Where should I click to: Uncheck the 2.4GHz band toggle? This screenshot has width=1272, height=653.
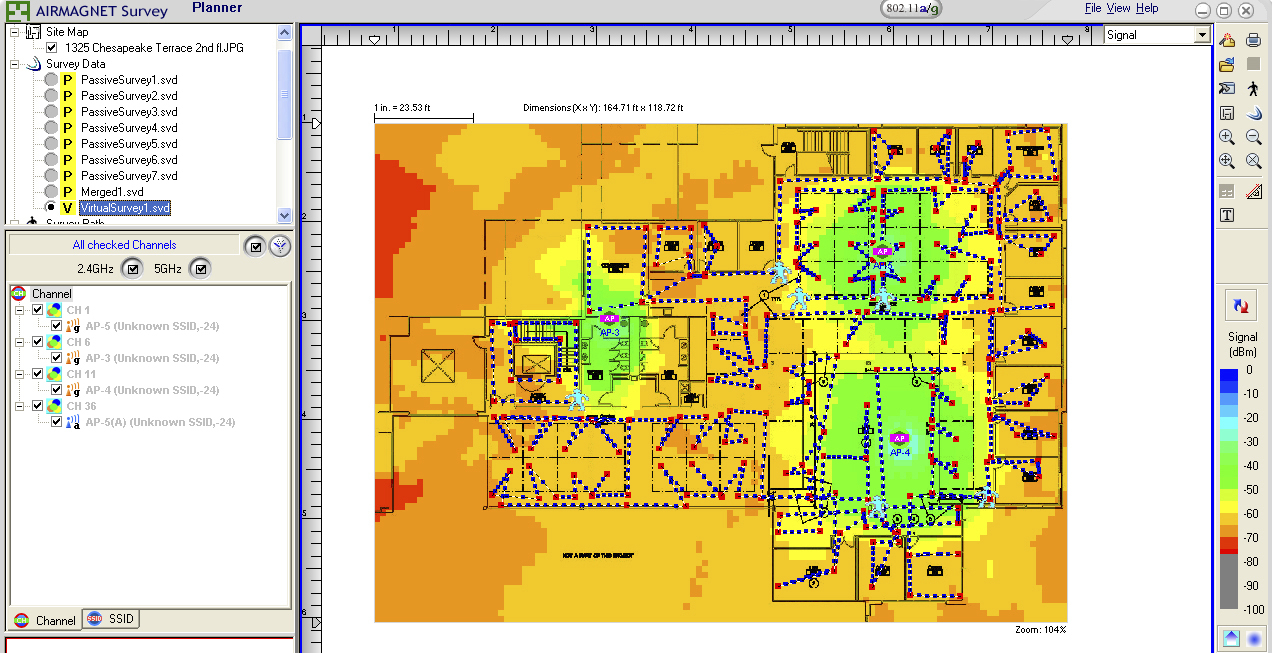[x=131, y=268]
